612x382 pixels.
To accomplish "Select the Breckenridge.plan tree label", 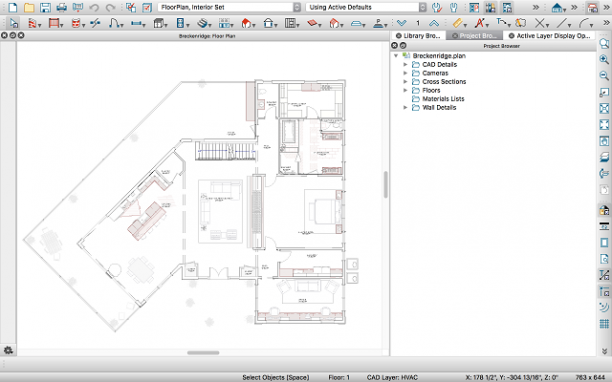I will click(x=439, y=56).
